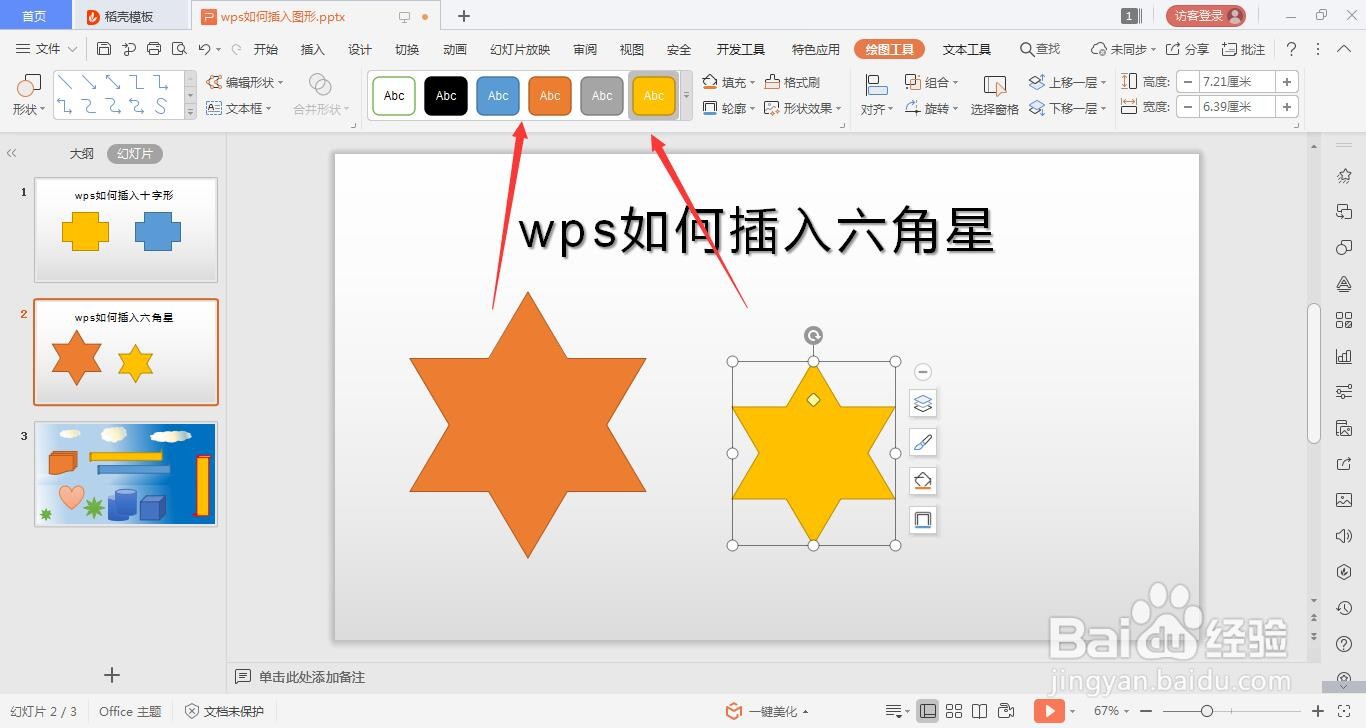Open the Selection Pane (选择窗格)
The height and width of the screenshot is (728, 1366).
(x=995, y=95)
